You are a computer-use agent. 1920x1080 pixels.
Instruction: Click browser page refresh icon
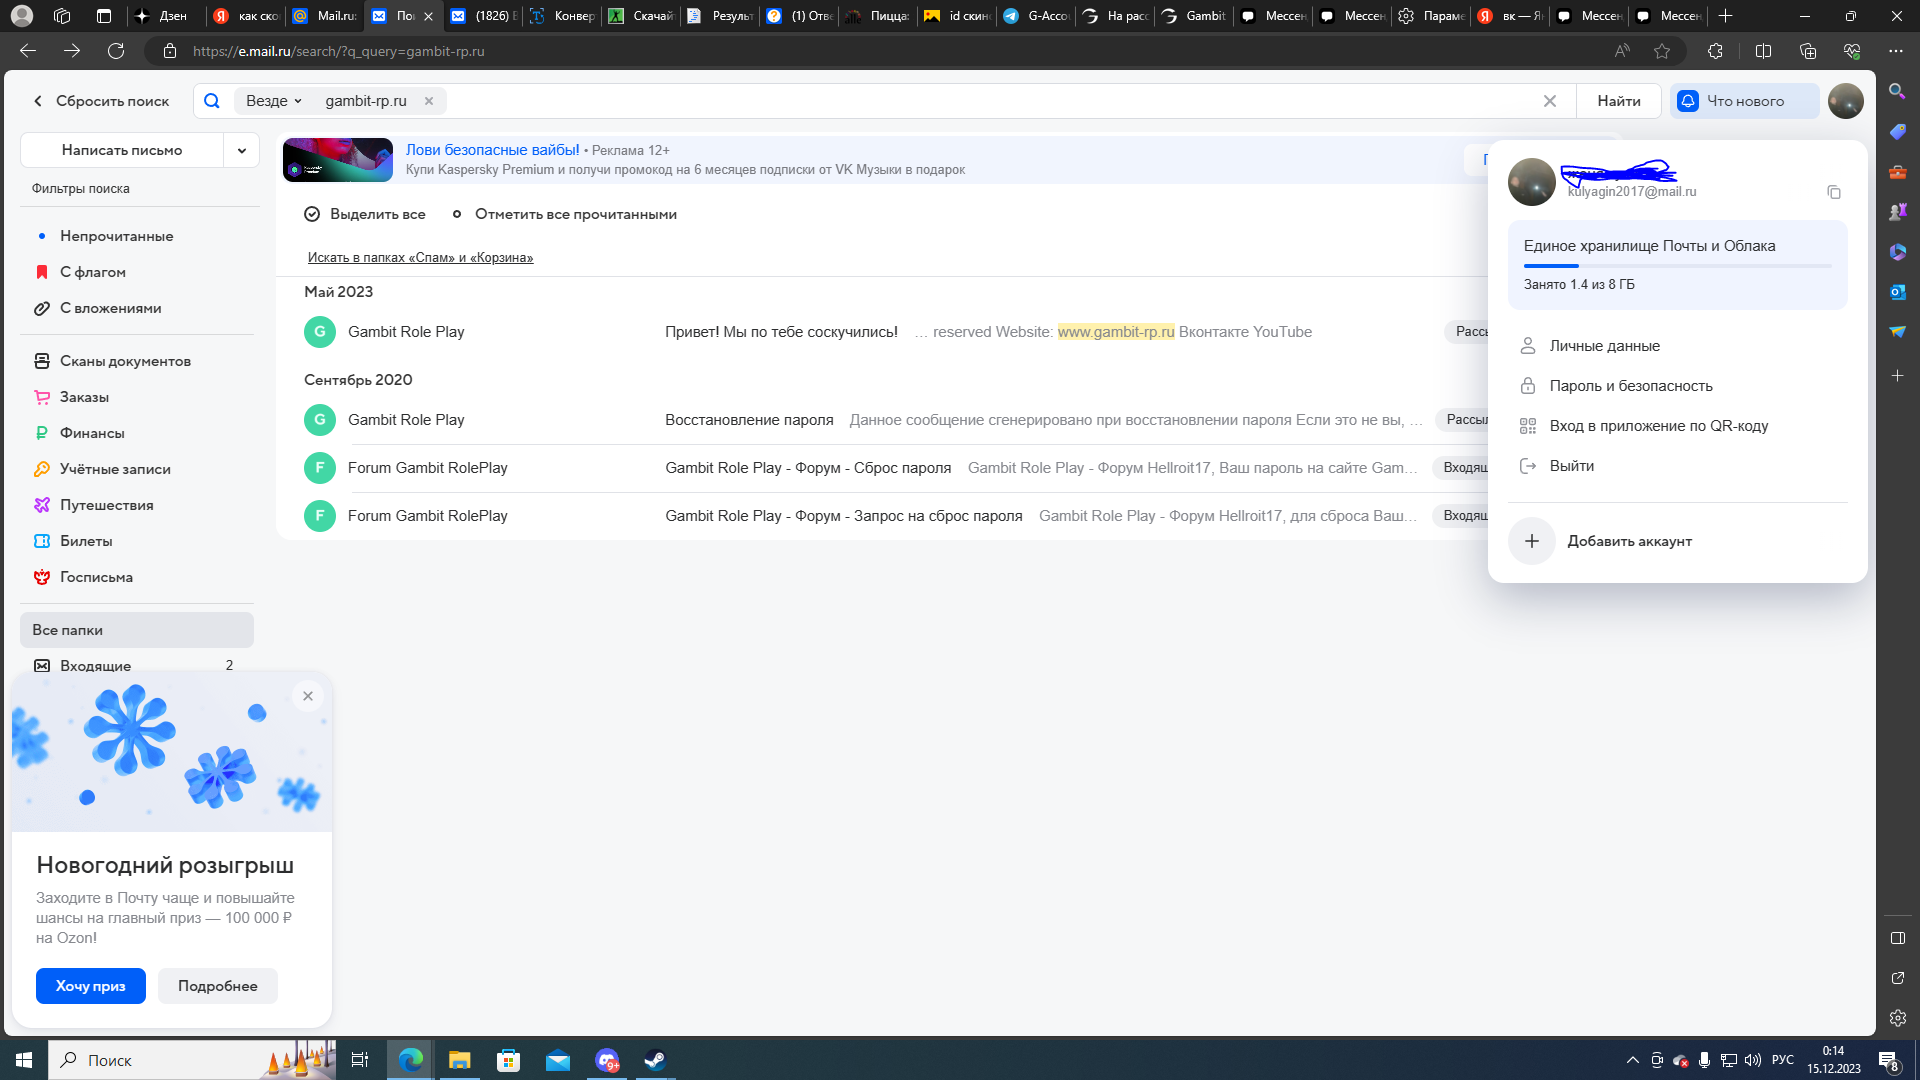click(x=116, y=51)
